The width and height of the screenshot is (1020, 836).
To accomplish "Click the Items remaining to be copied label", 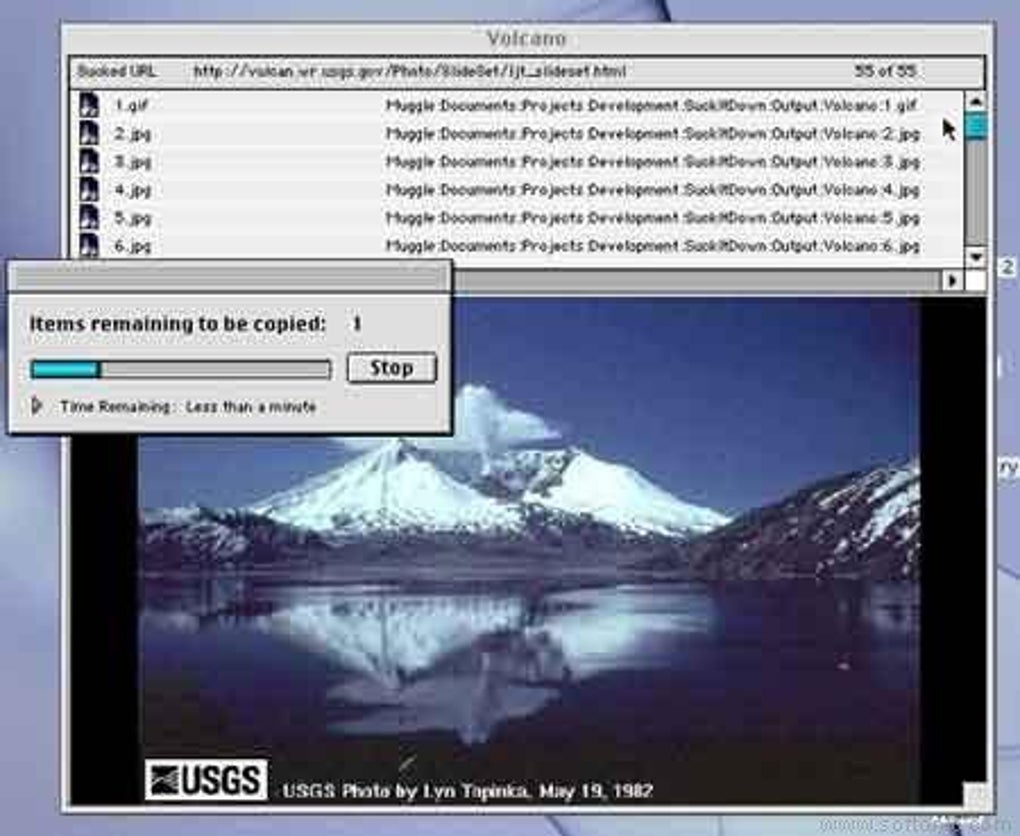I will pyautogui.click(x=178, y=323).
